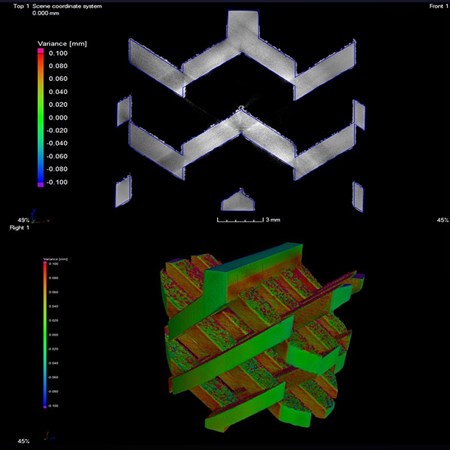The width and height of the screenshot is (450, 450).
Task: Click the purple lower cap of the large color bar
Action: 40,184
